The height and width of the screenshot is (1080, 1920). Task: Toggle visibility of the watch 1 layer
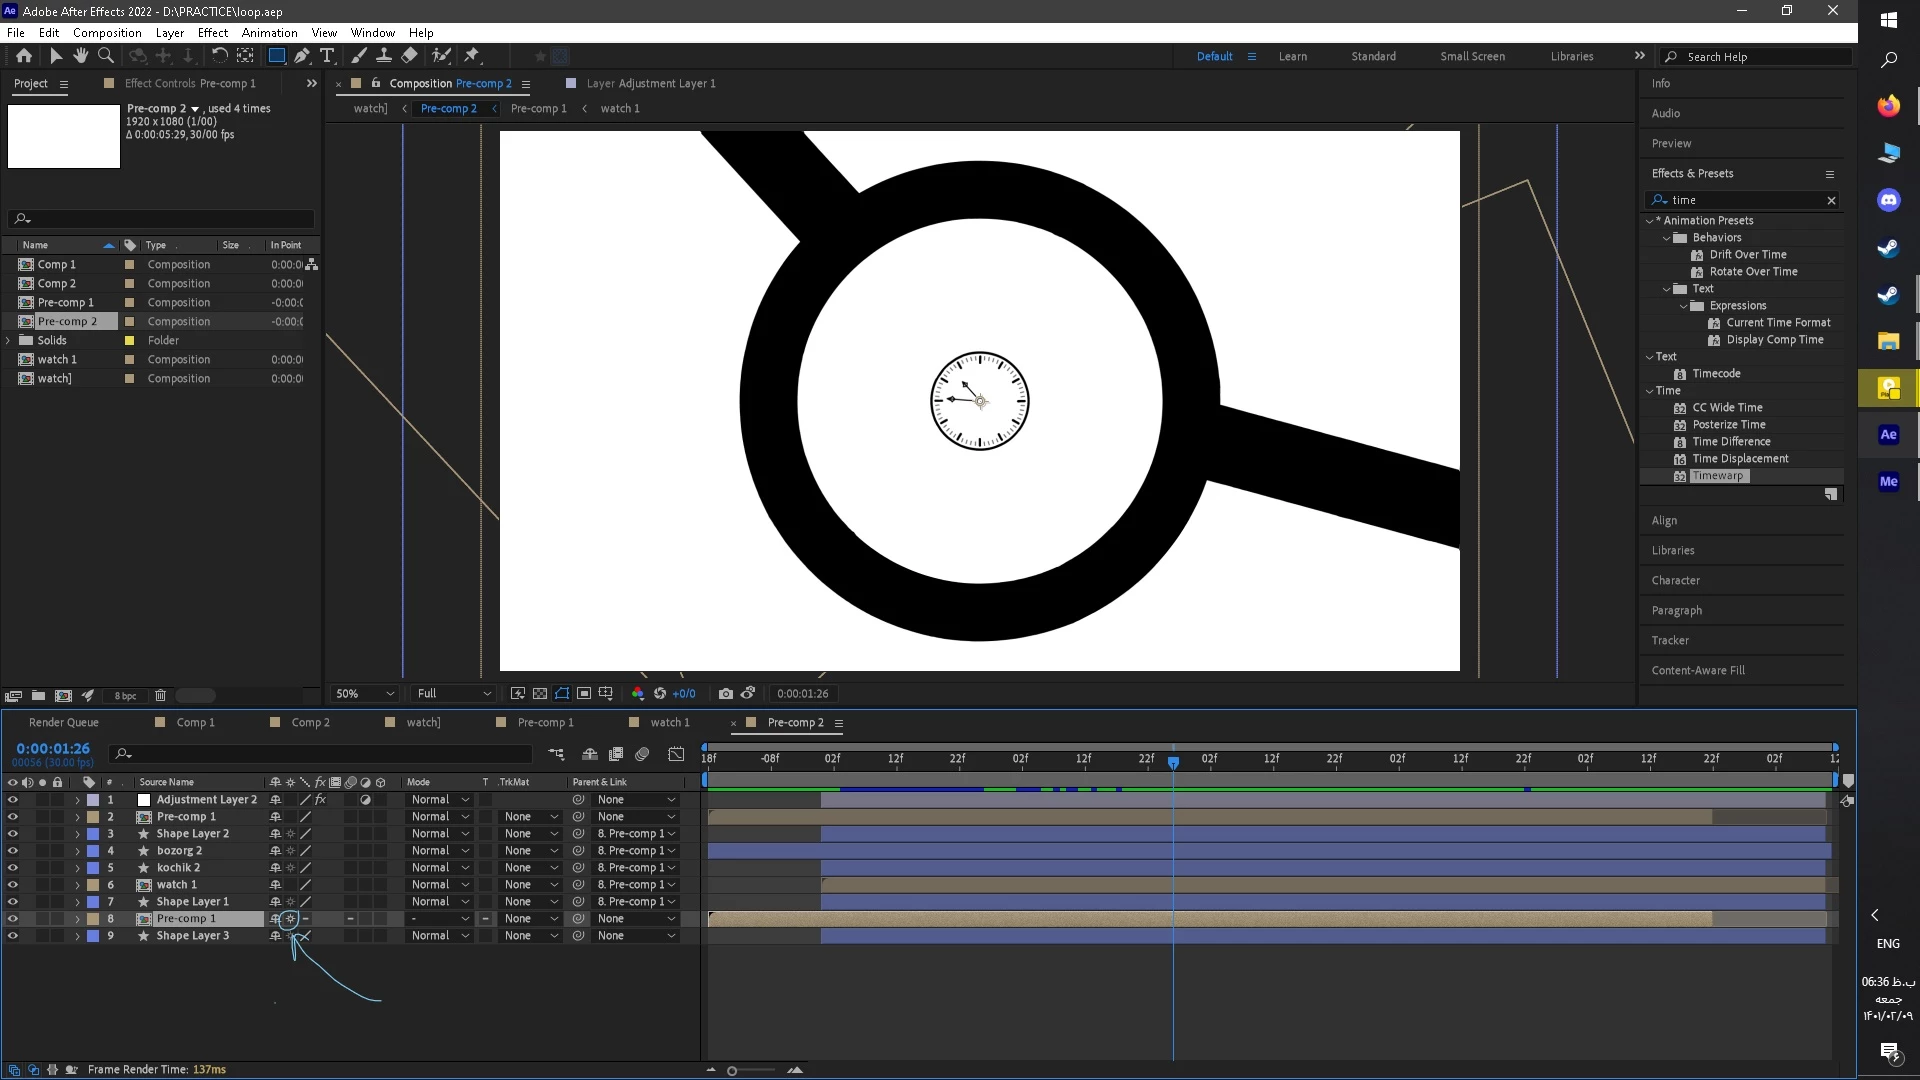12,885
